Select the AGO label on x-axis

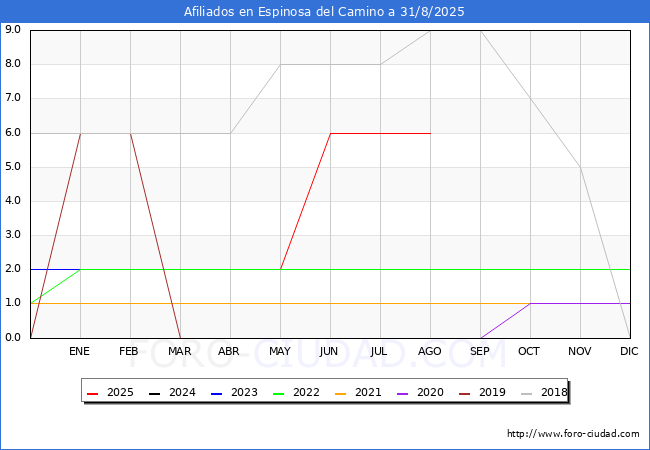pyautogui.click(x=430, y=352)
